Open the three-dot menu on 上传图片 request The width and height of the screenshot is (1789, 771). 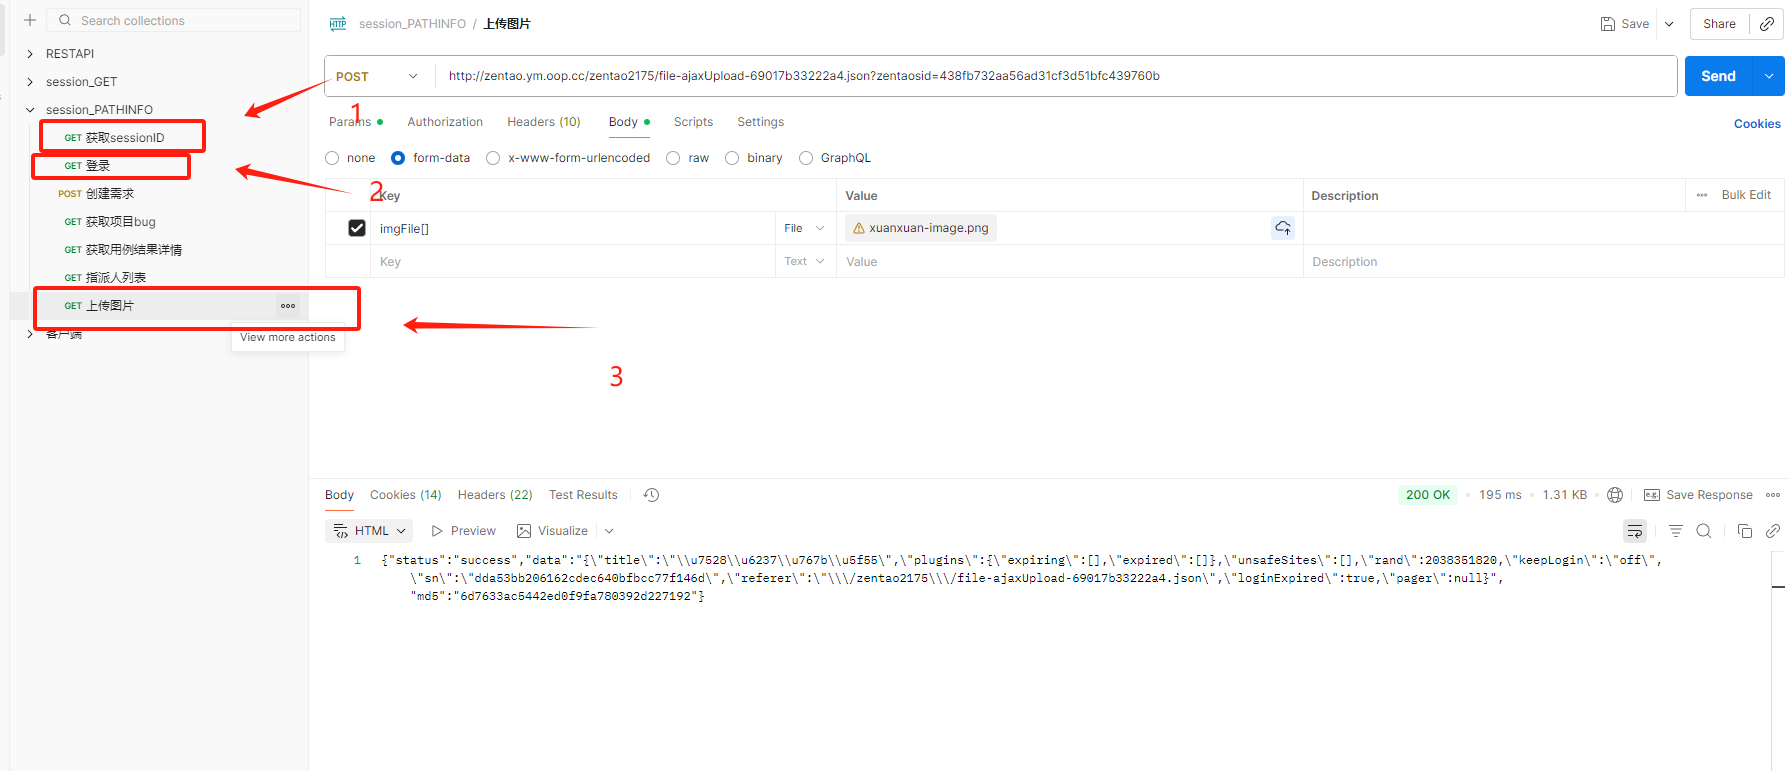(x=288, y=306)
